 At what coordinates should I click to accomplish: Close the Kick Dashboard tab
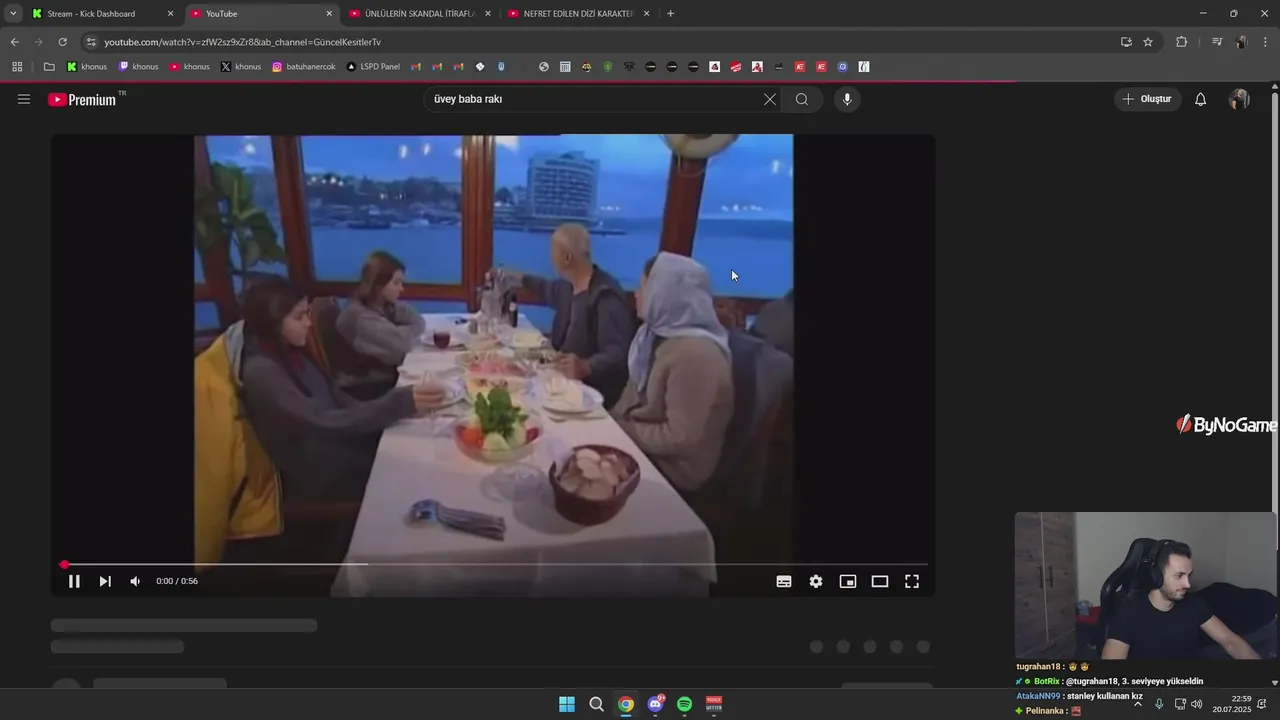pos(170,14)
